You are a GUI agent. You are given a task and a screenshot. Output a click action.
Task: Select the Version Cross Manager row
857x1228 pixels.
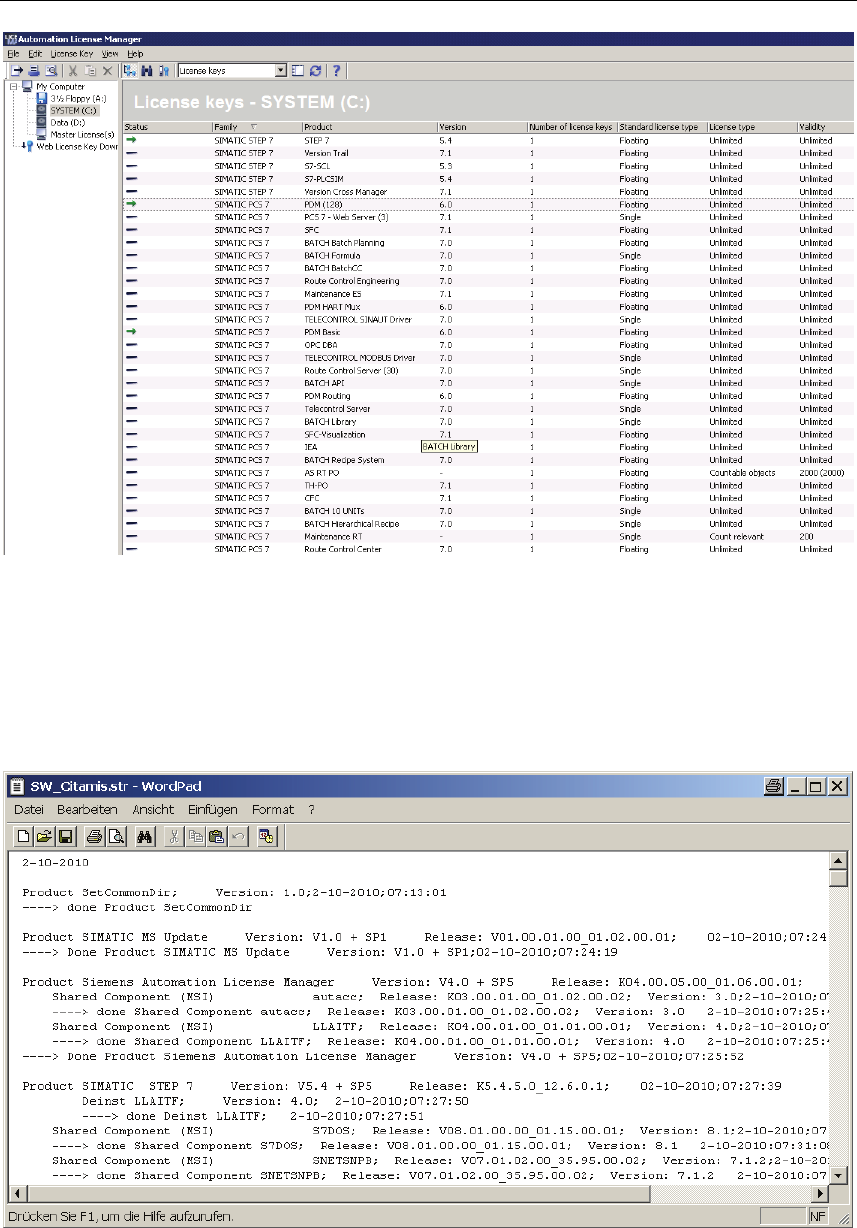(488, 191)
